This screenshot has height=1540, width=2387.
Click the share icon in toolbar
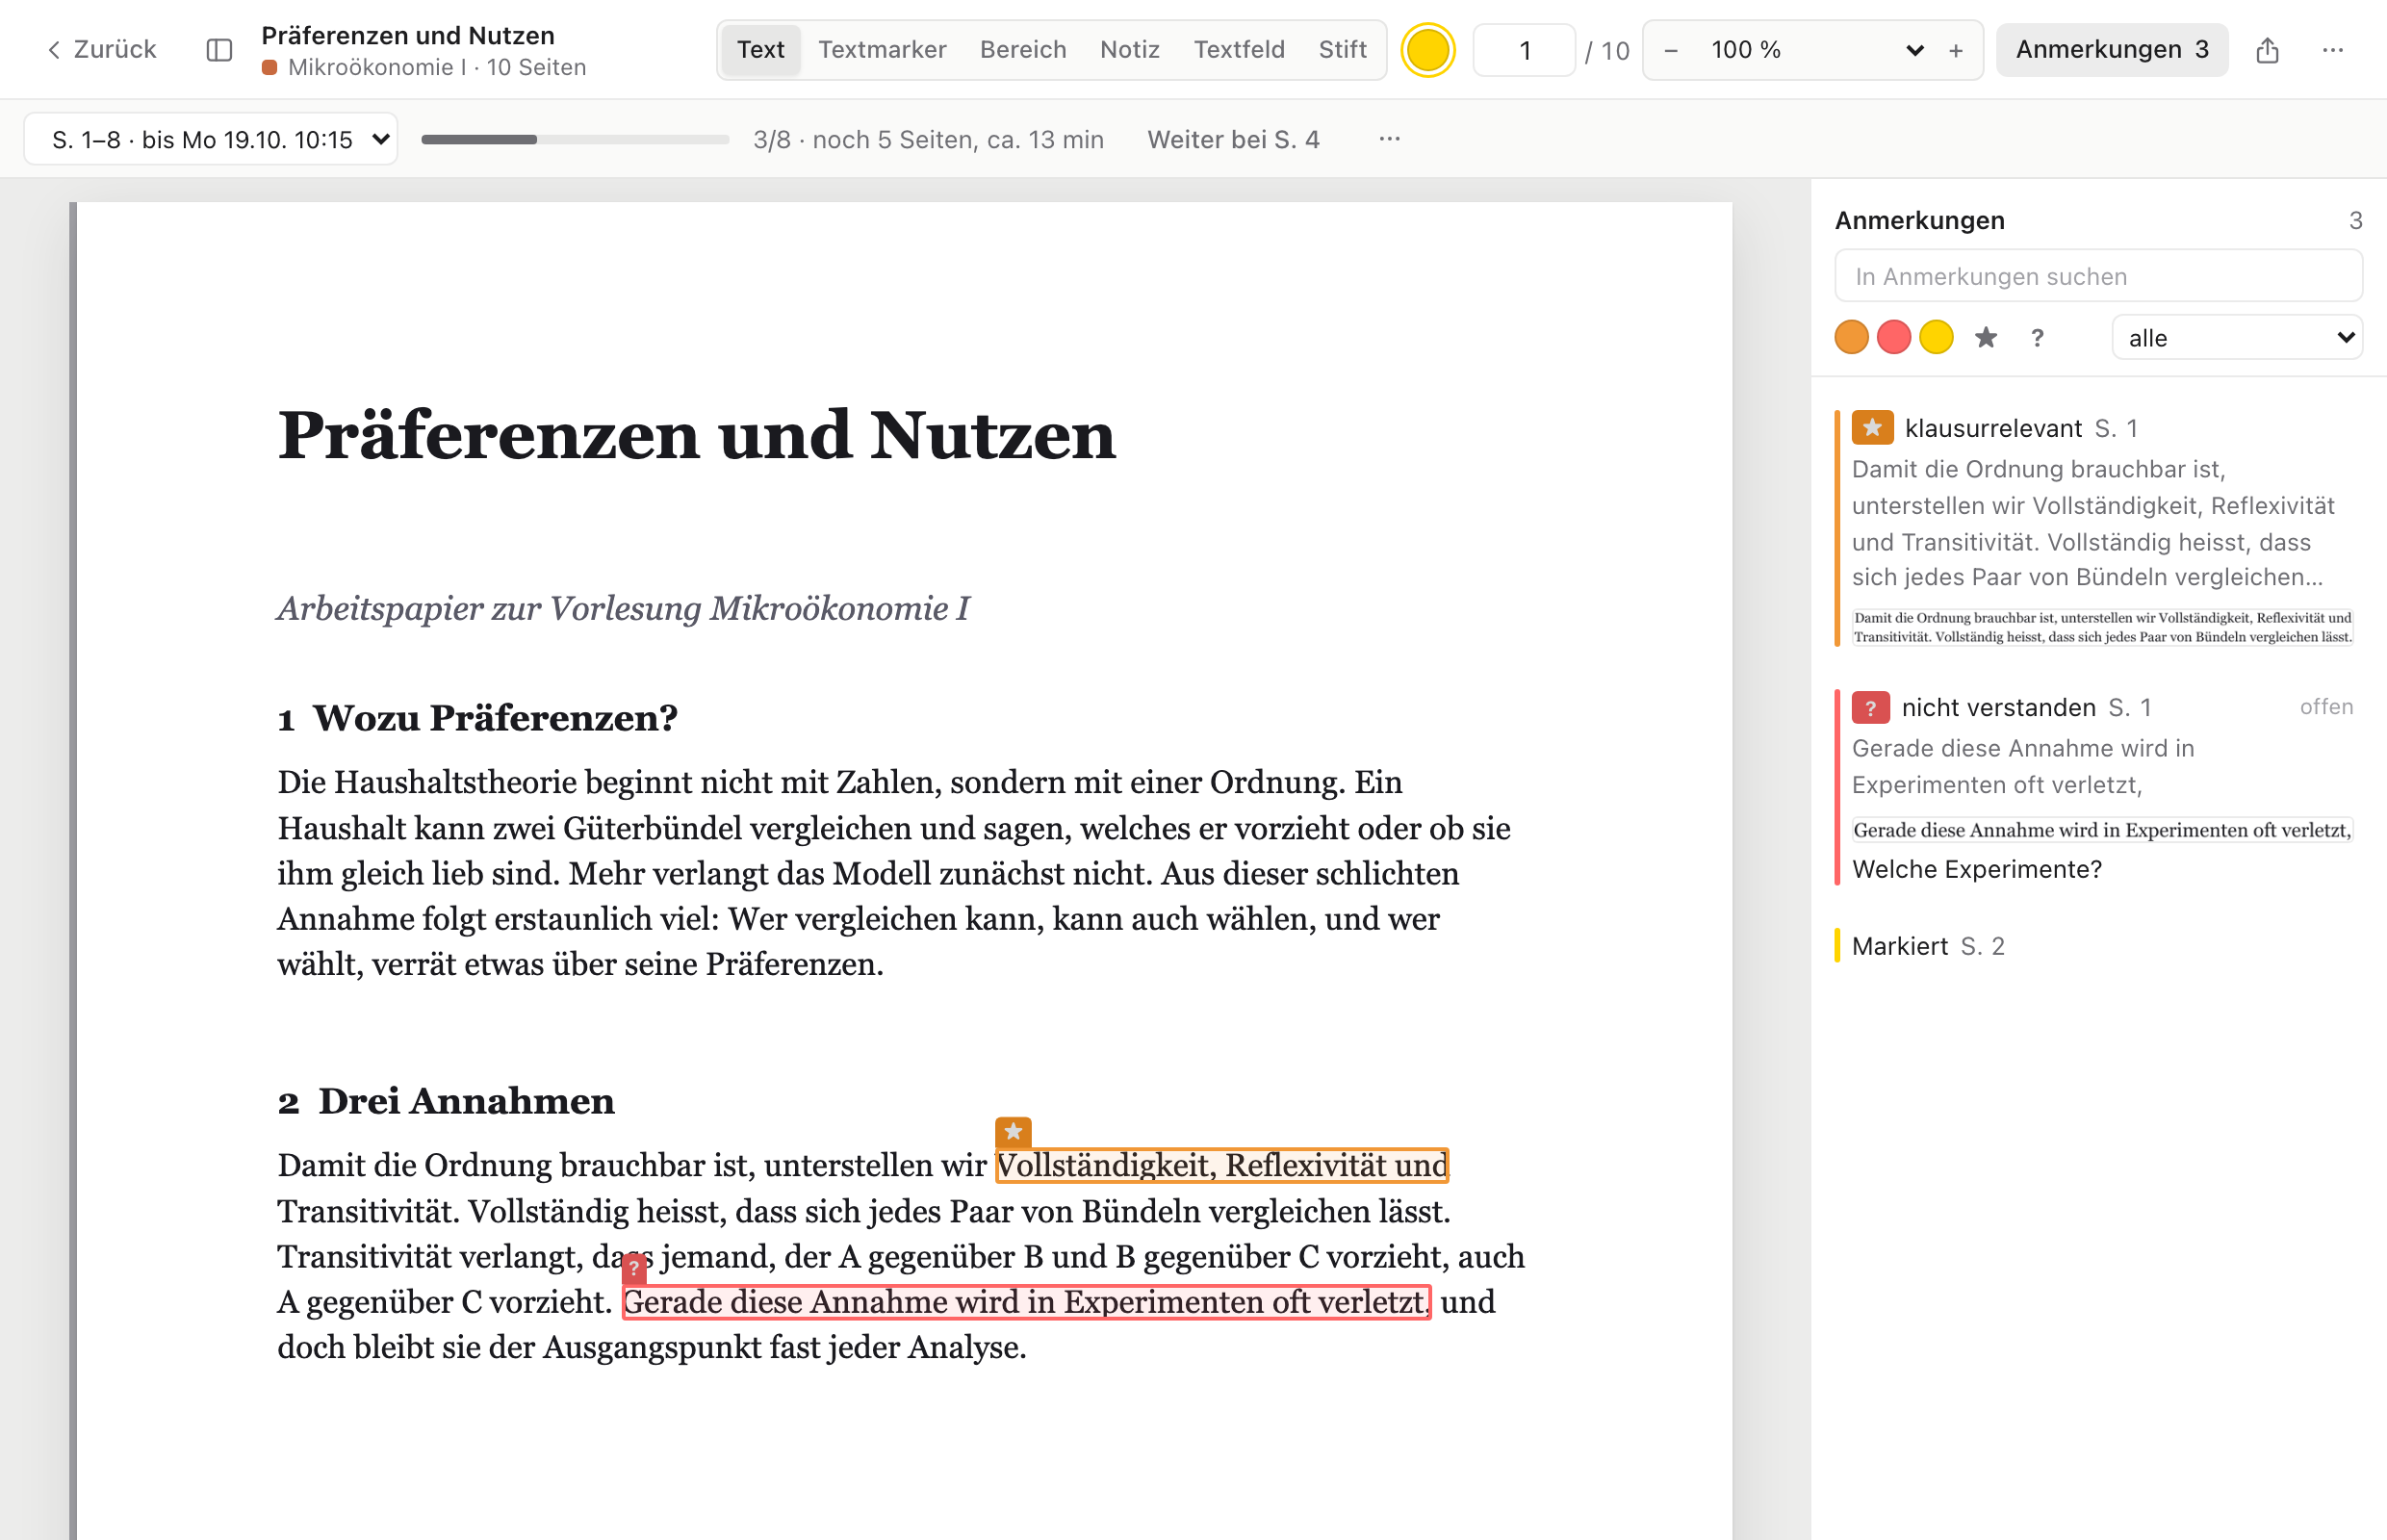point(2266,50)
